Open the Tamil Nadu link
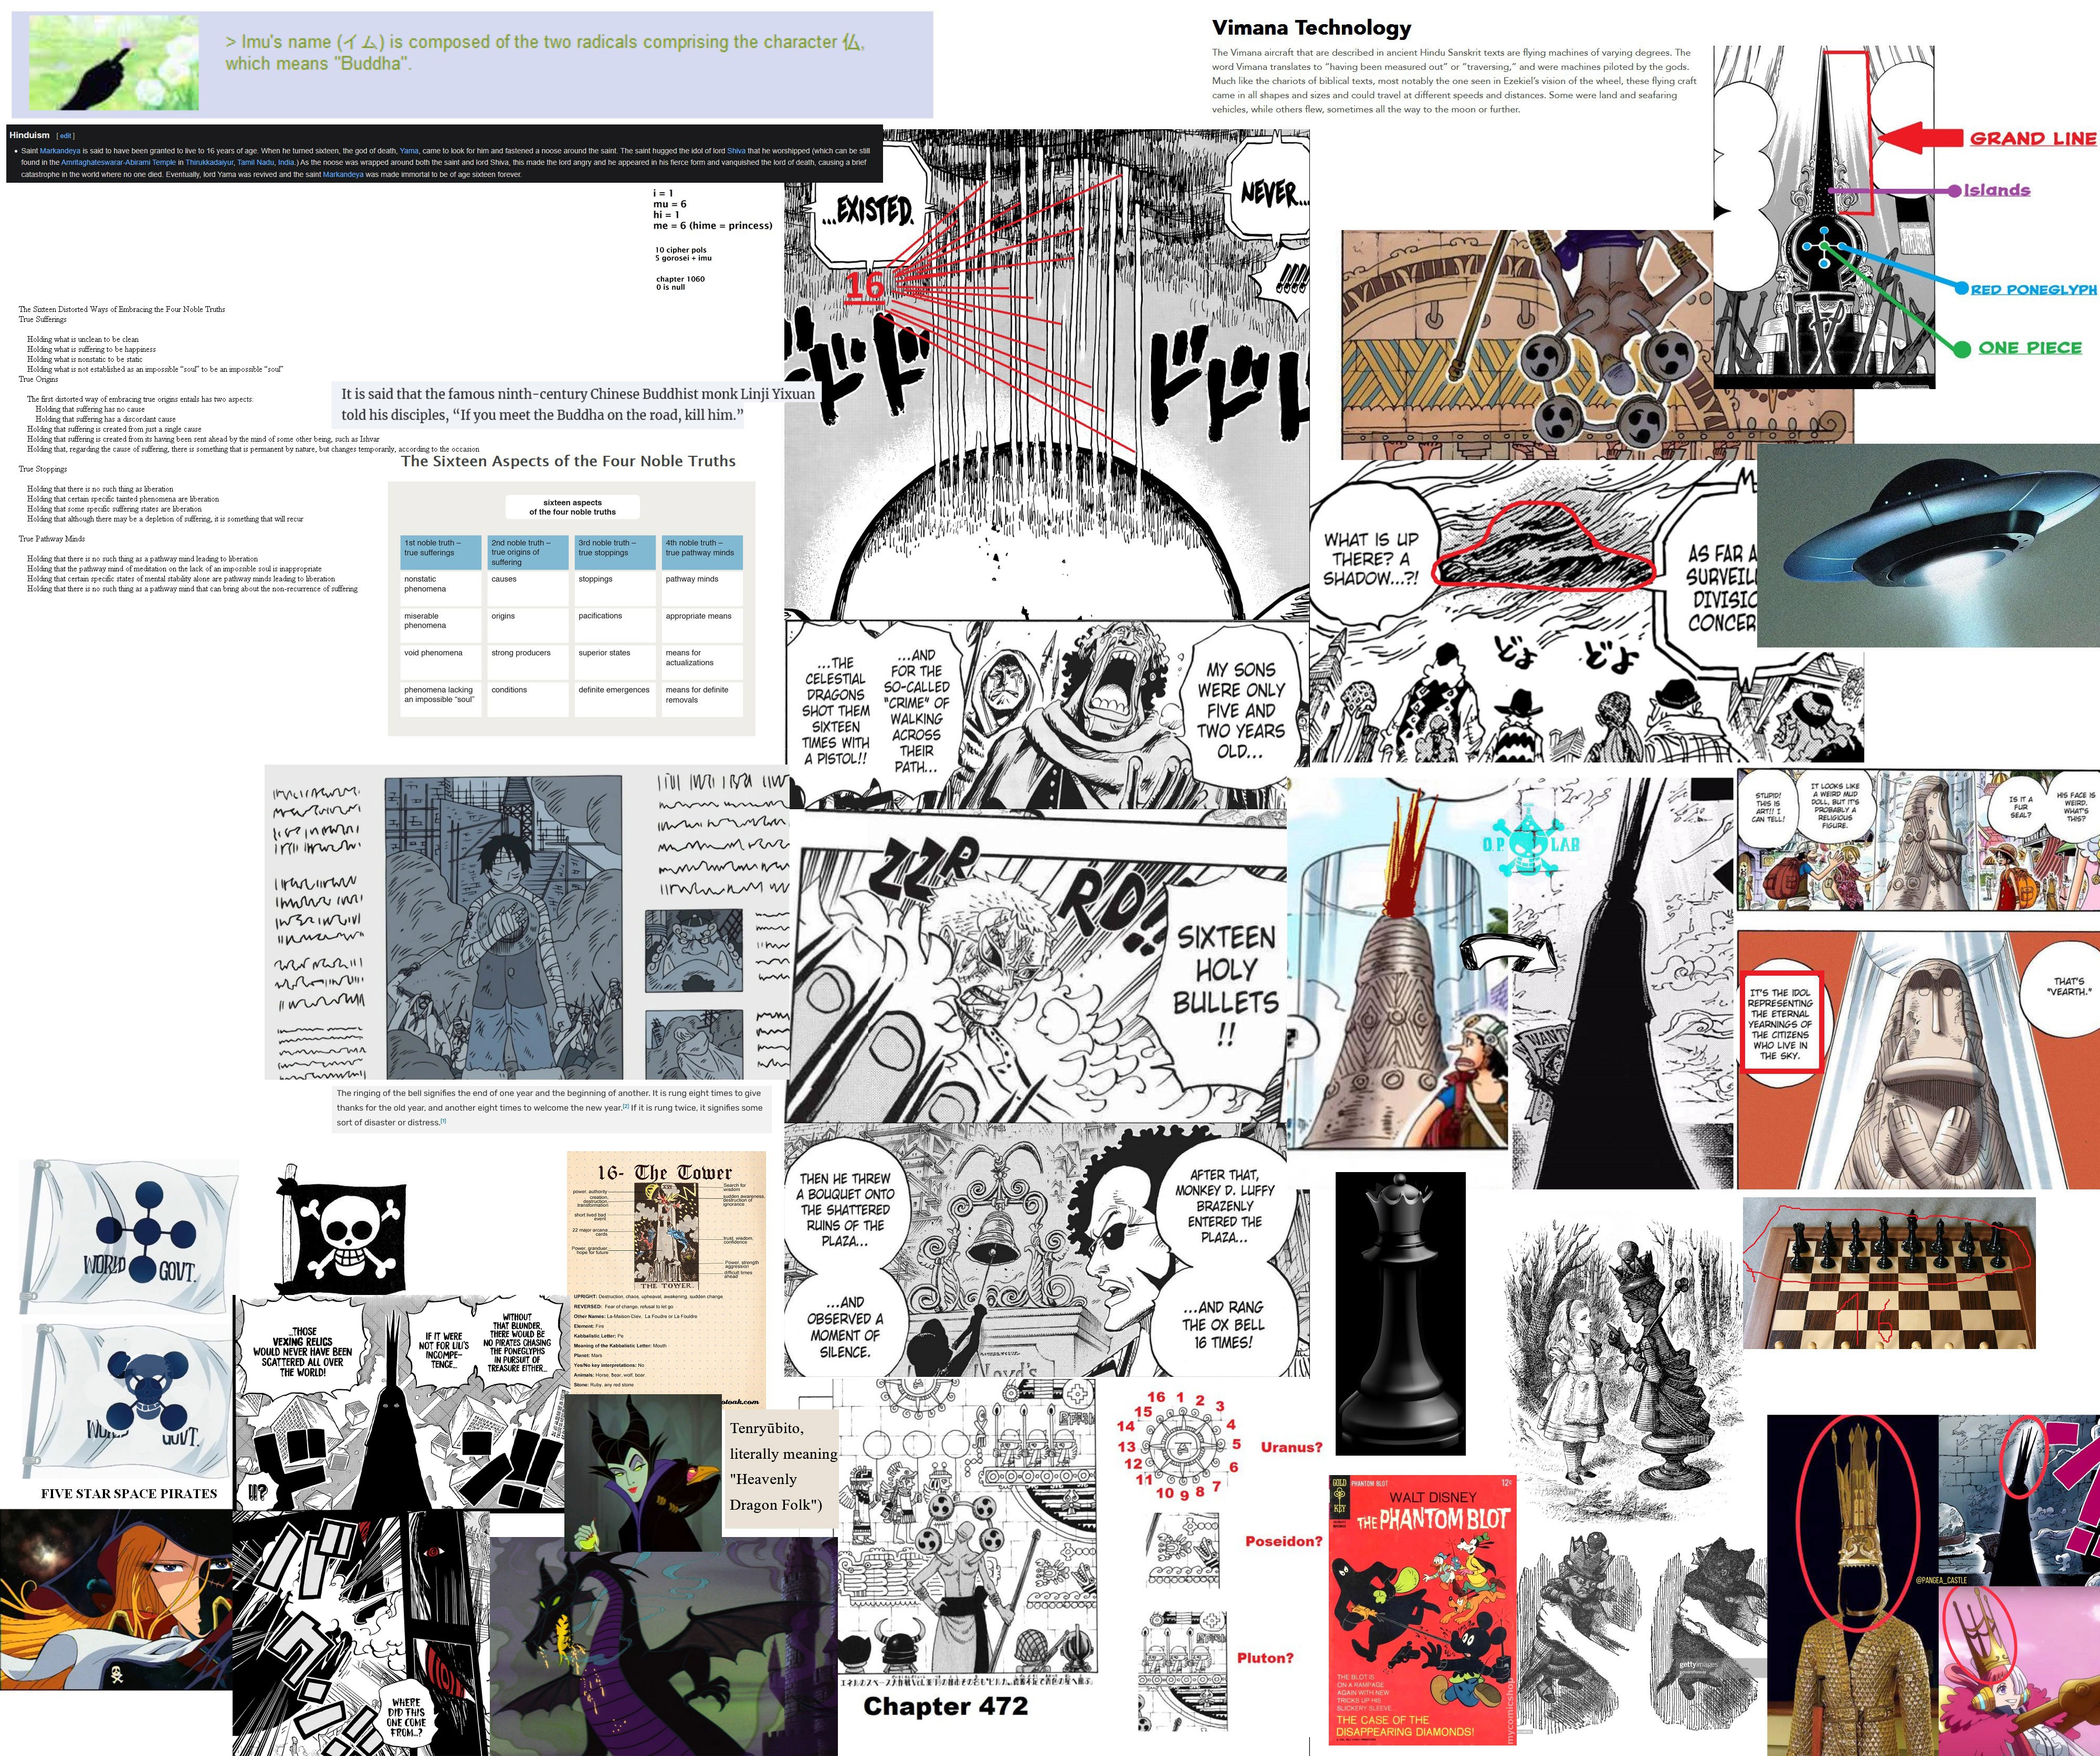Screen dimensions: 2100x1756 (x=256, y=162)
